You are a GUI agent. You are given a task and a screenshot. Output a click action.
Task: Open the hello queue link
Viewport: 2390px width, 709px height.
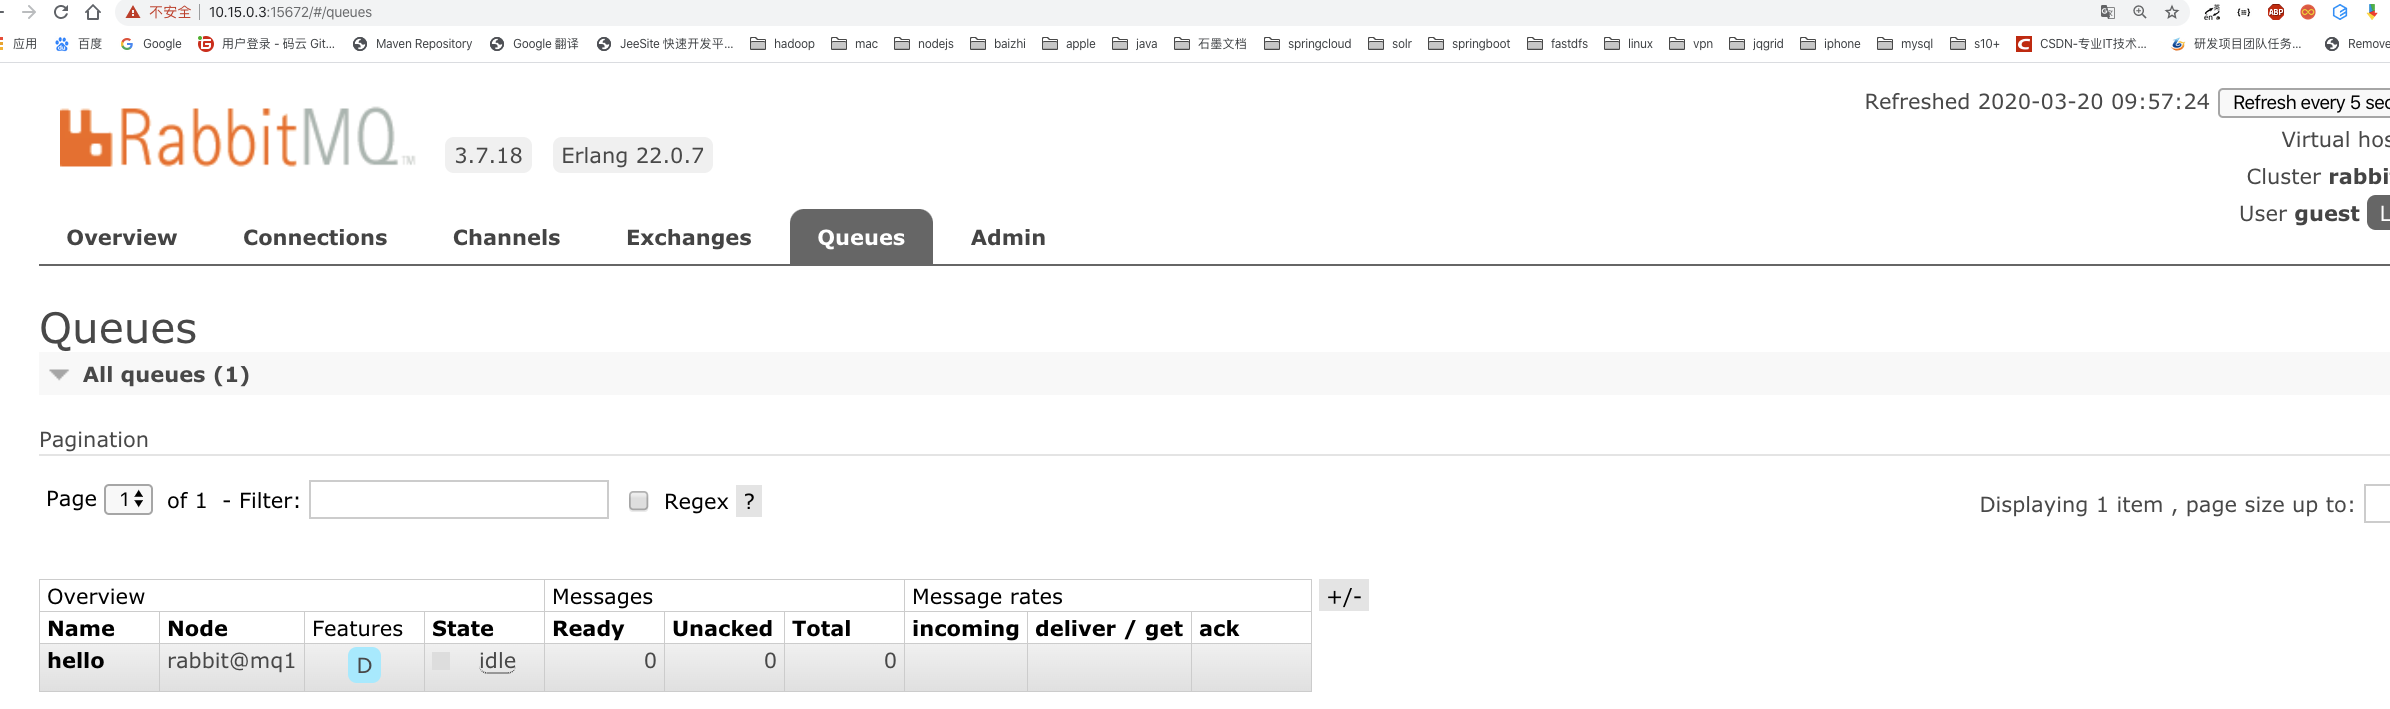(76, 661)
